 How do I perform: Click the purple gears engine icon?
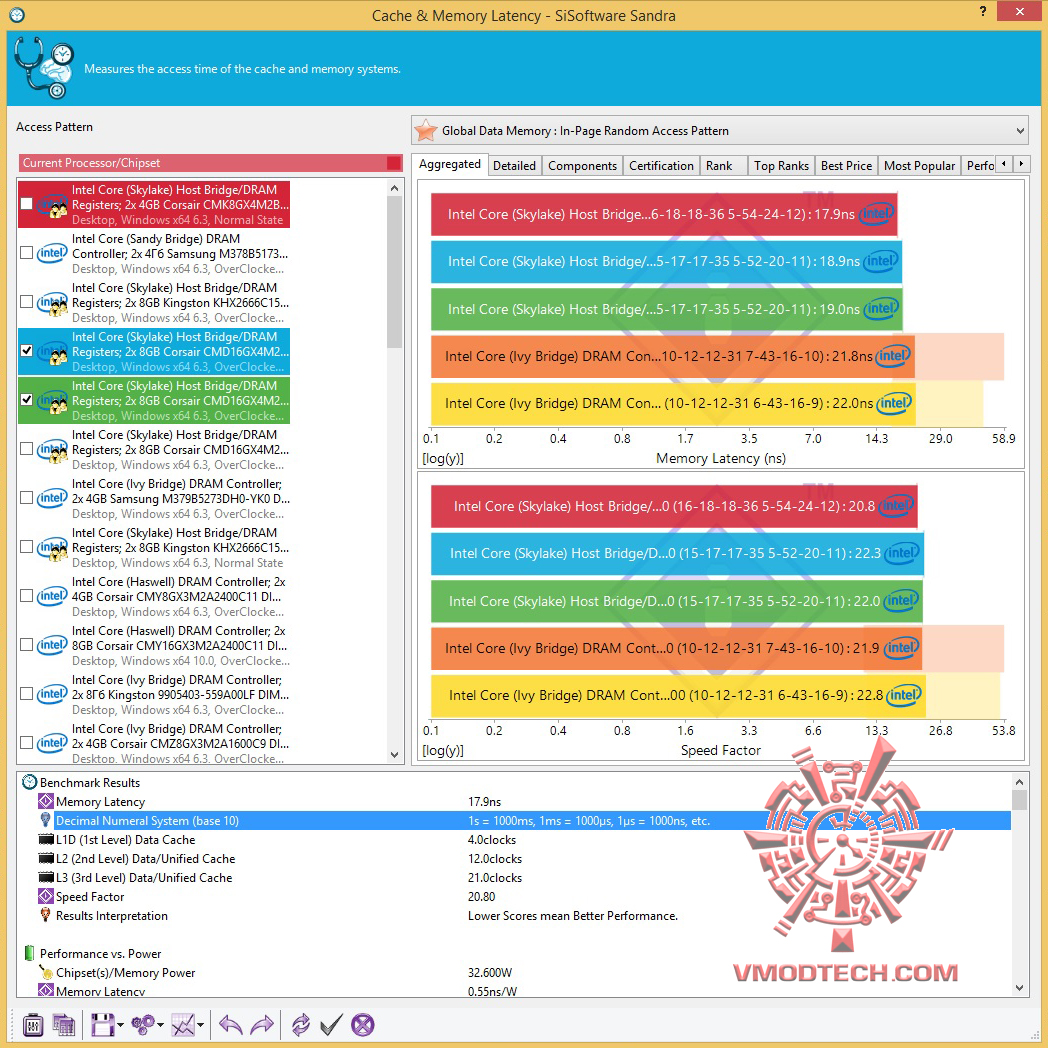[142, 1025]
